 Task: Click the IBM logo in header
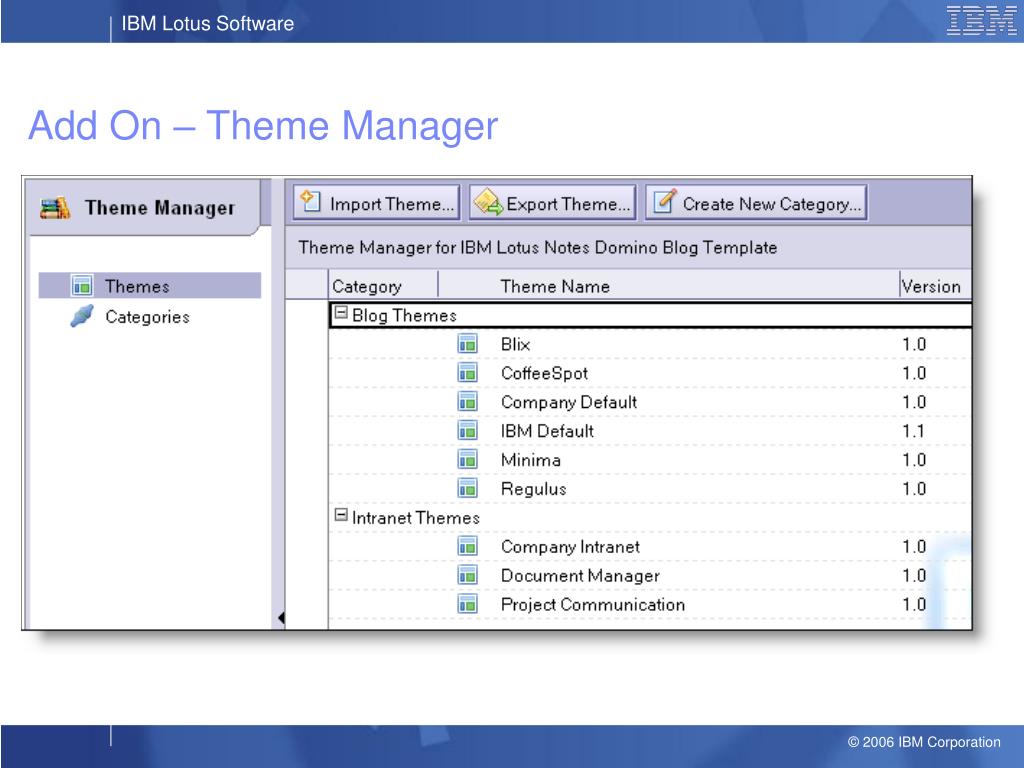[x=981, y=21]
